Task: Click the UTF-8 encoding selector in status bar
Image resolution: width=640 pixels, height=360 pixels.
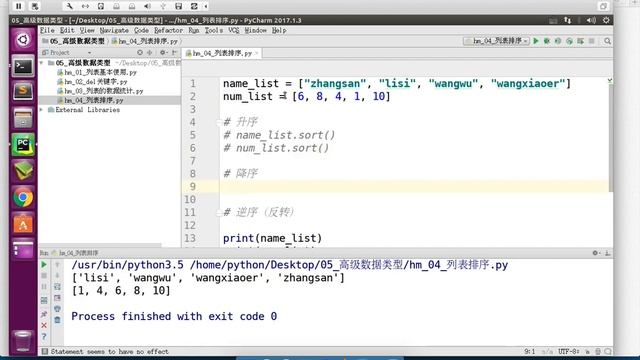Action: [569, 351]
